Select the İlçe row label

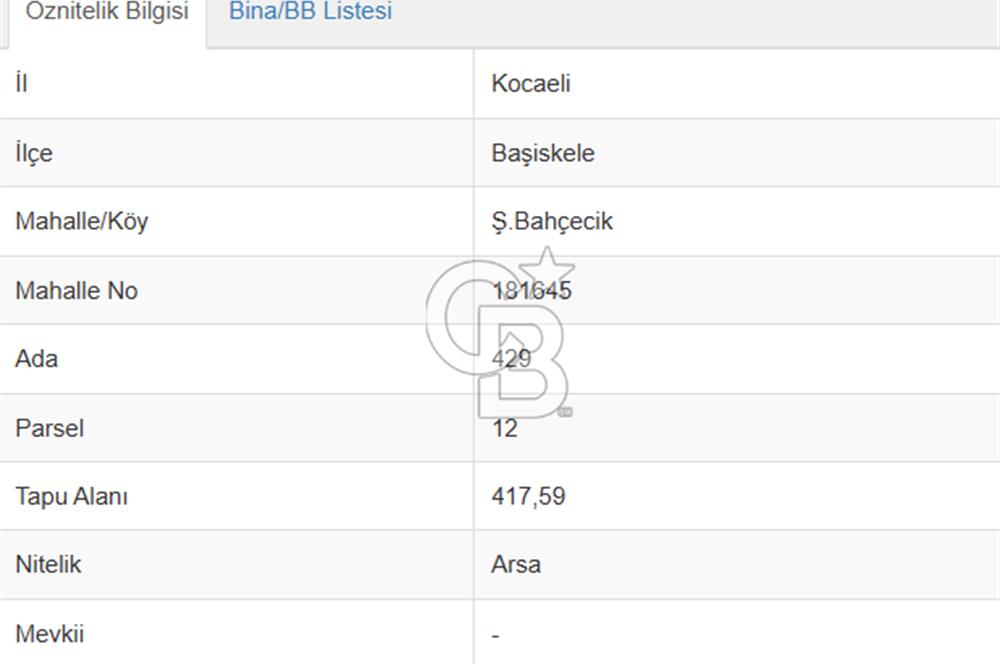[x=32, y=153]
